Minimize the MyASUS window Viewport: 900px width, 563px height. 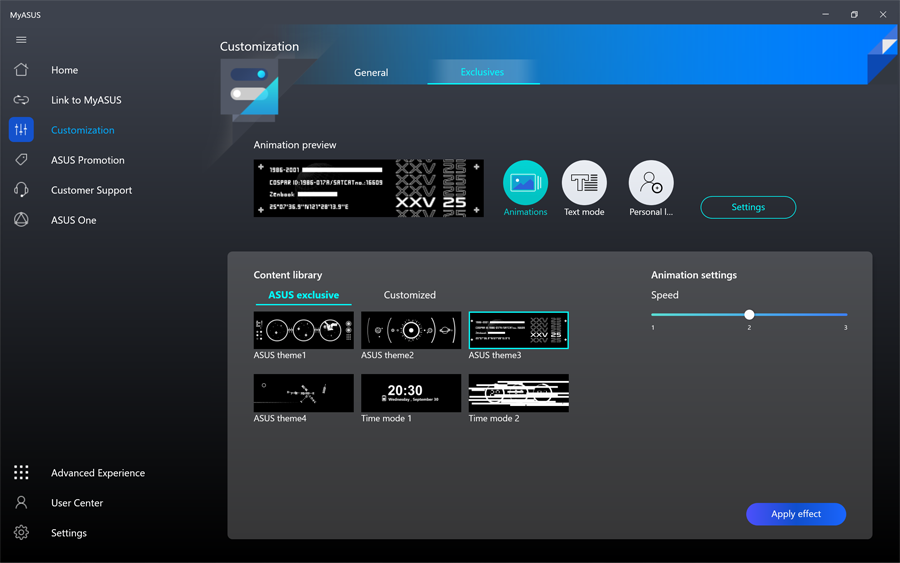825,14
